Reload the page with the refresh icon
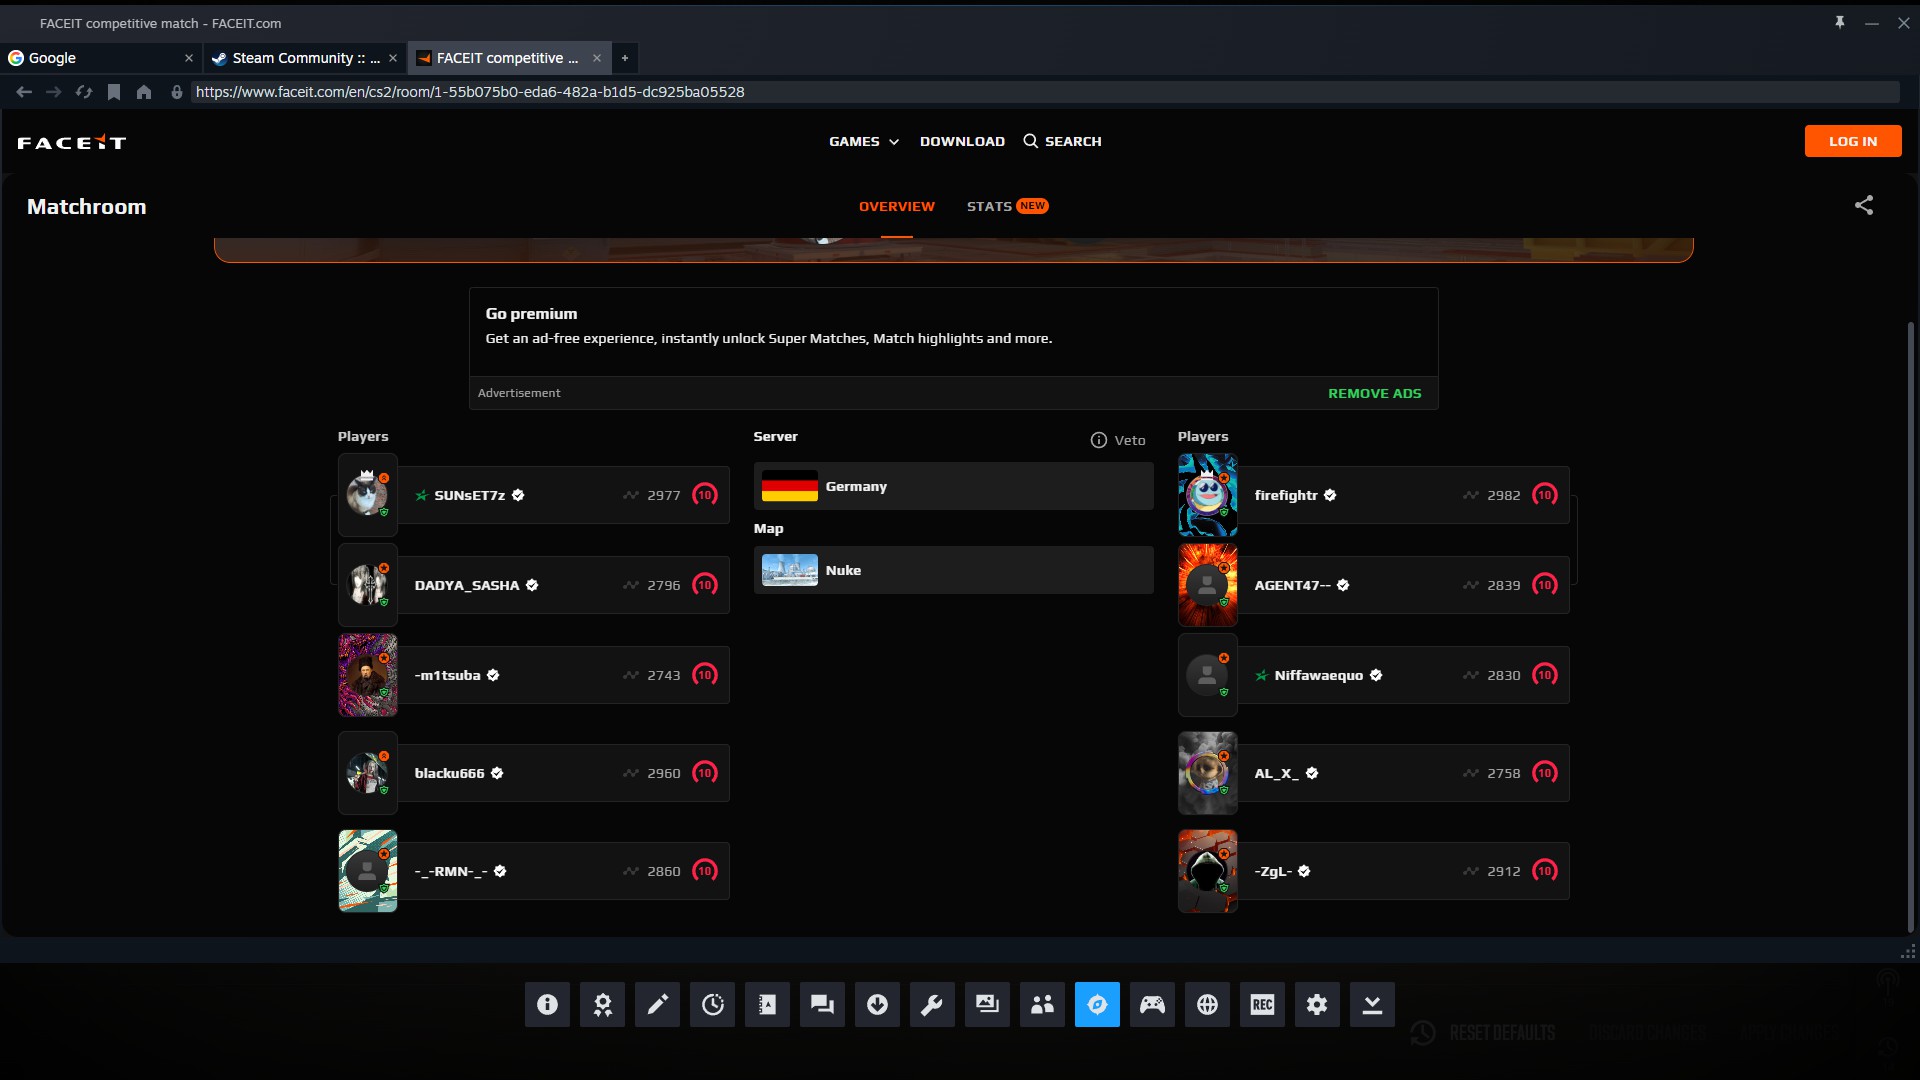 point(84,92)
